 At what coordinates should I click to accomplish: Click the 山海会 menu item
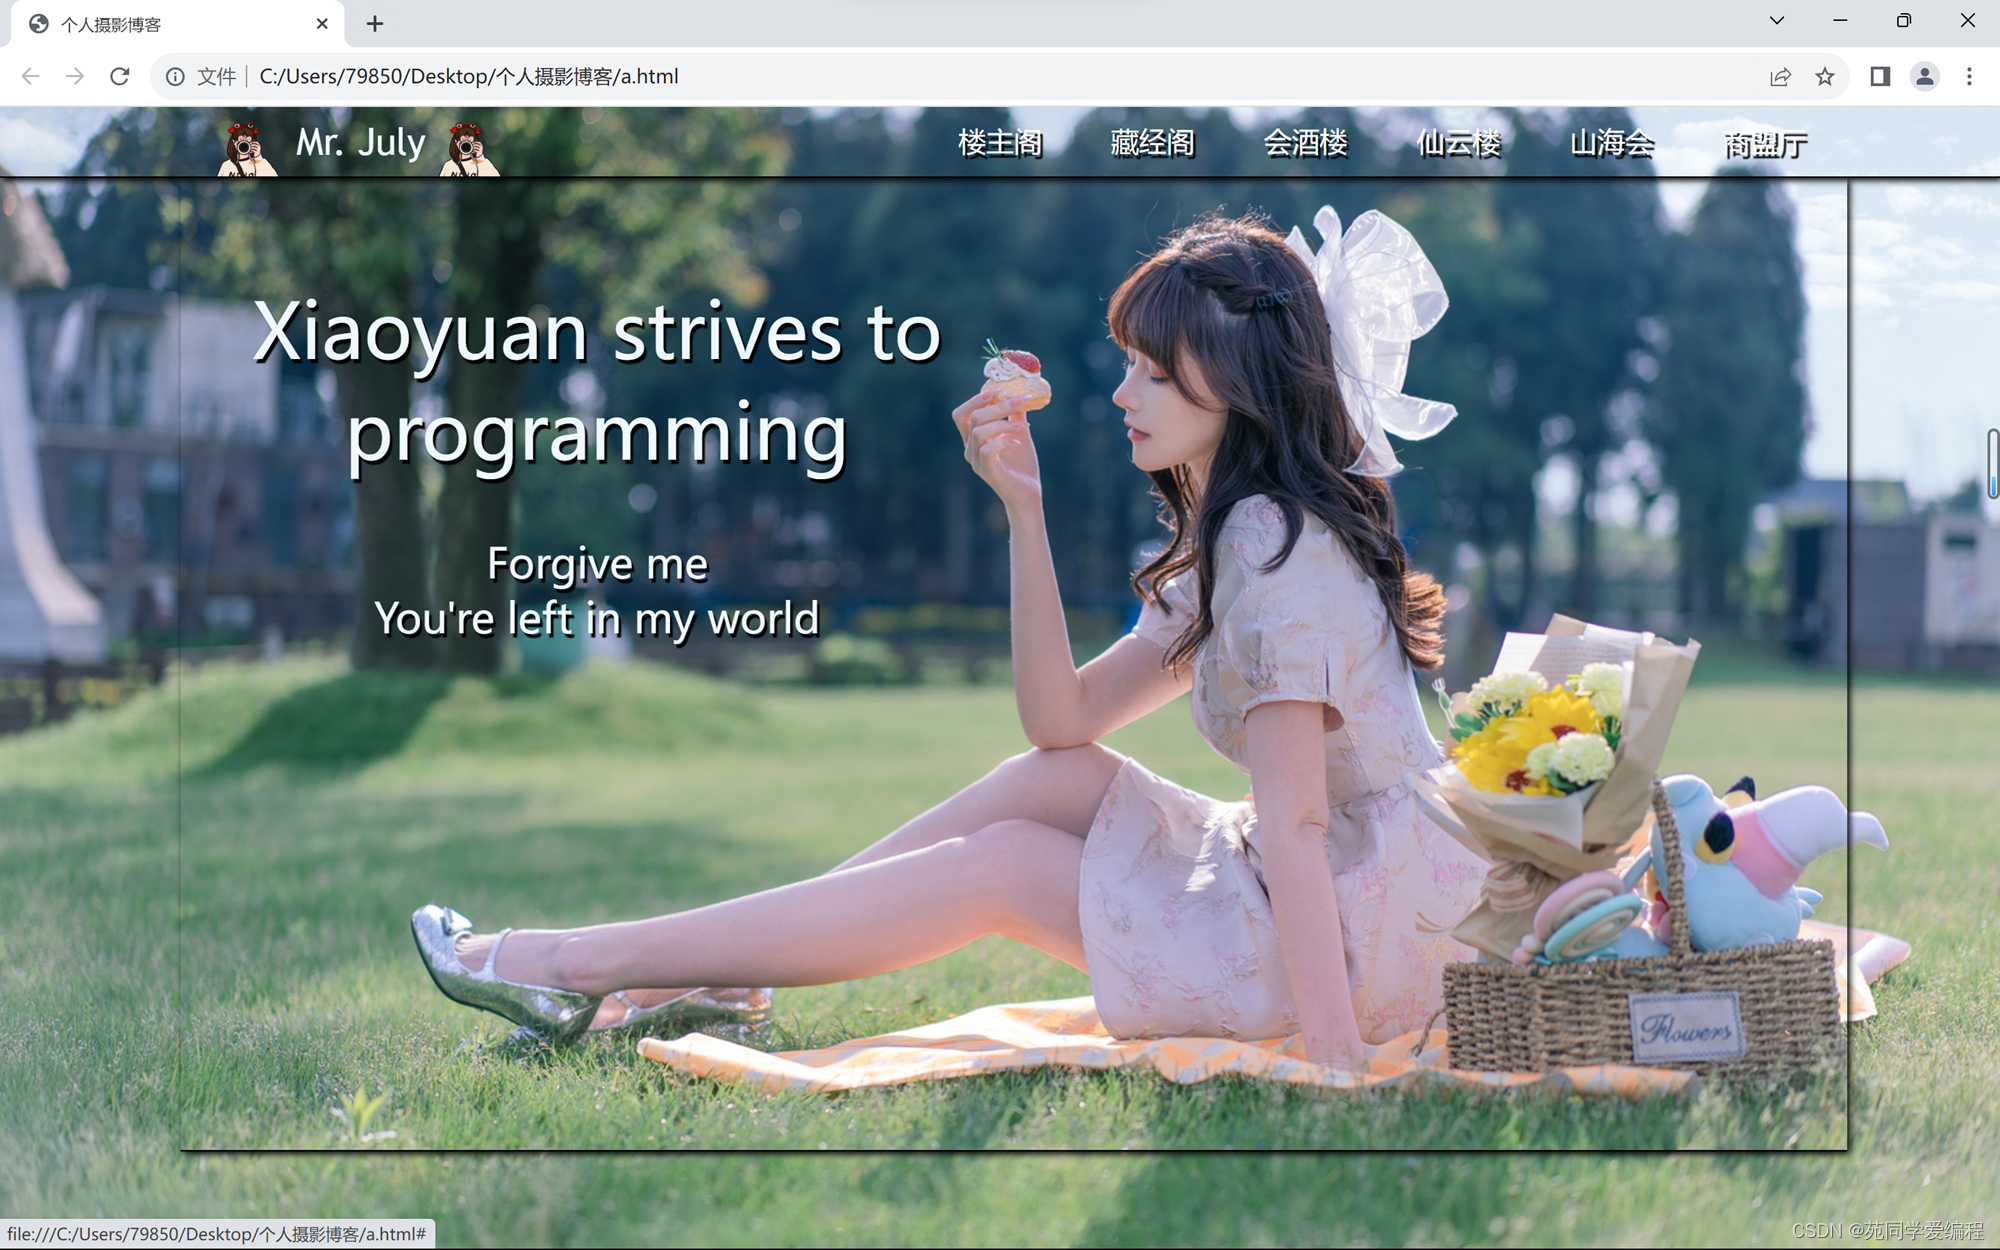pyautogui.click(x=1612, y=143)
